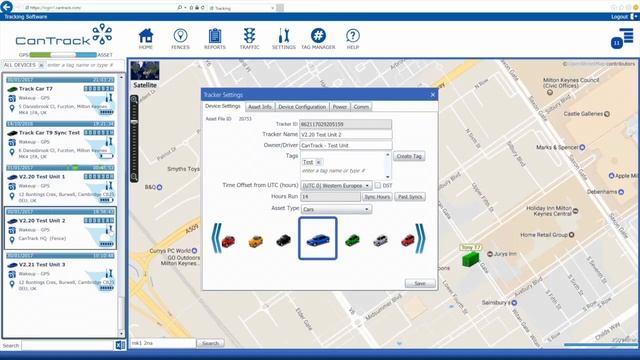
Task: Open the Traffic light icon
Action: coord(249,39)
